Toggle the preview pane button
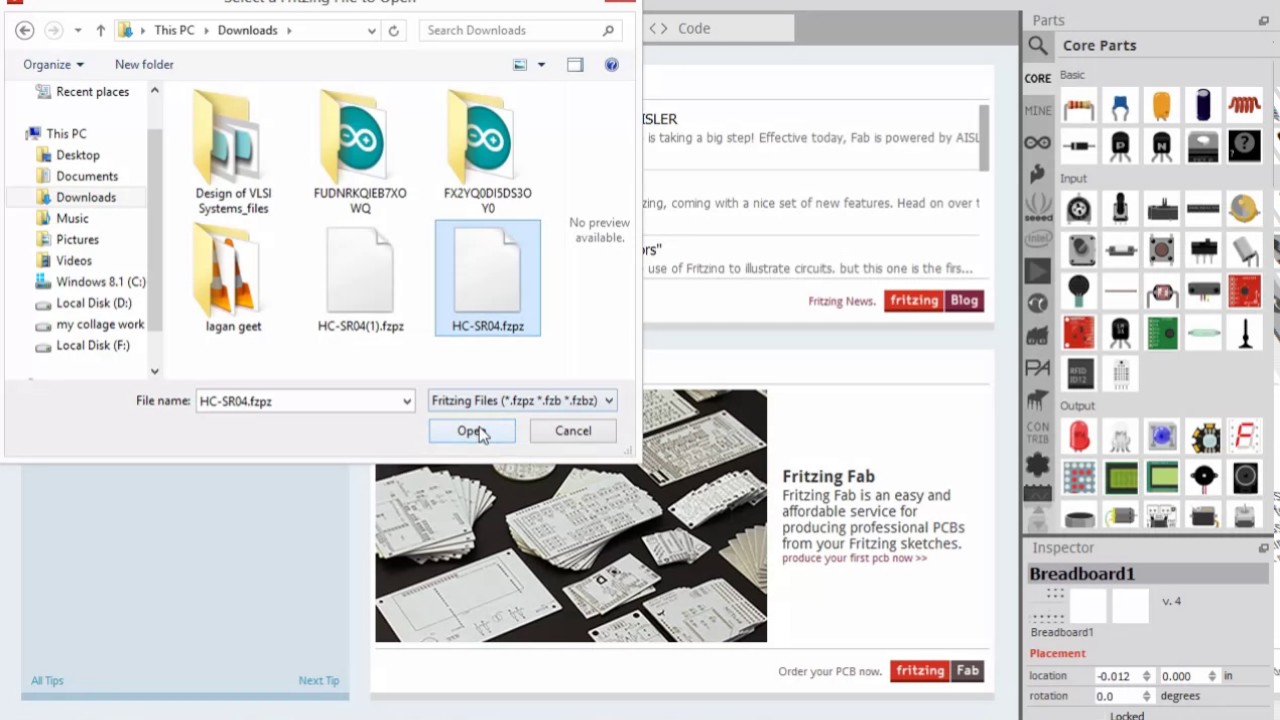Screen dimensions: 1280x720 tap(575, 65)
